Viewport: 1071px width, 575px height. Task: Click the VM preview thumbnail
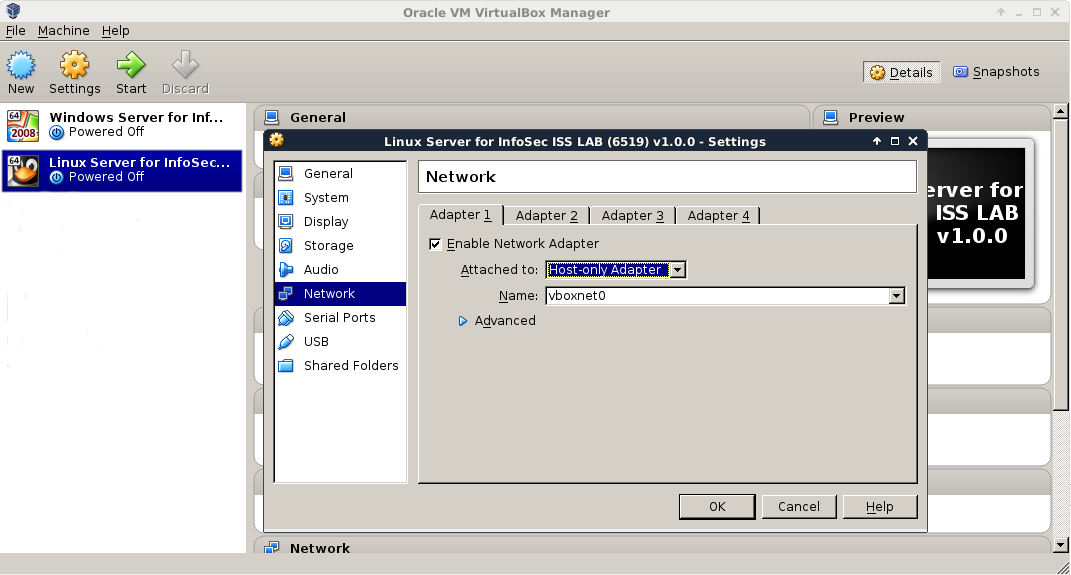pyautogui.click(x=977, y=213)
